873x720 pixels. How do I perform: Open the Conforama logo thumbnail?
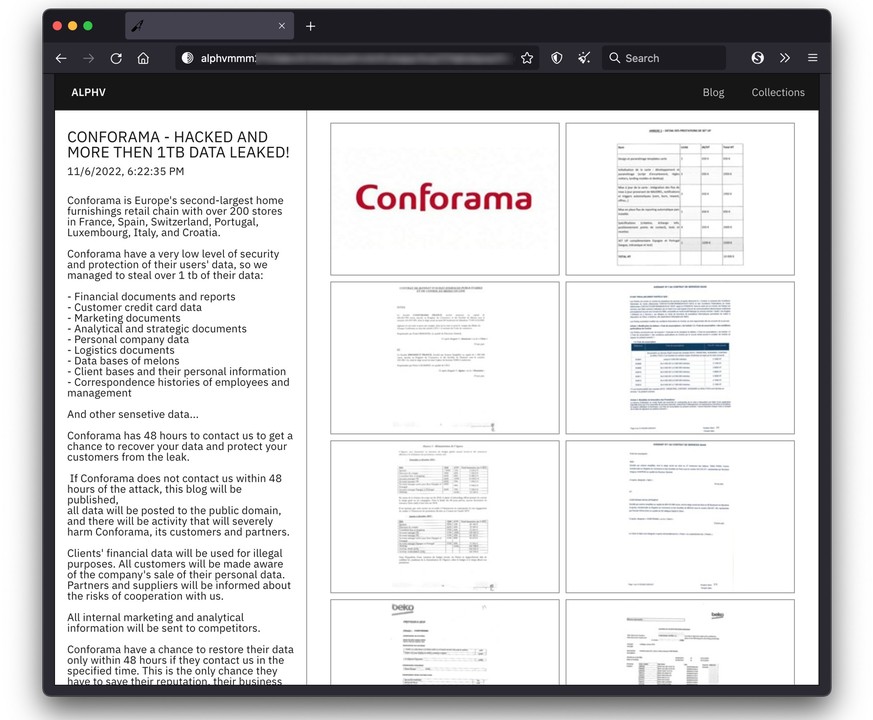point(445,199)
